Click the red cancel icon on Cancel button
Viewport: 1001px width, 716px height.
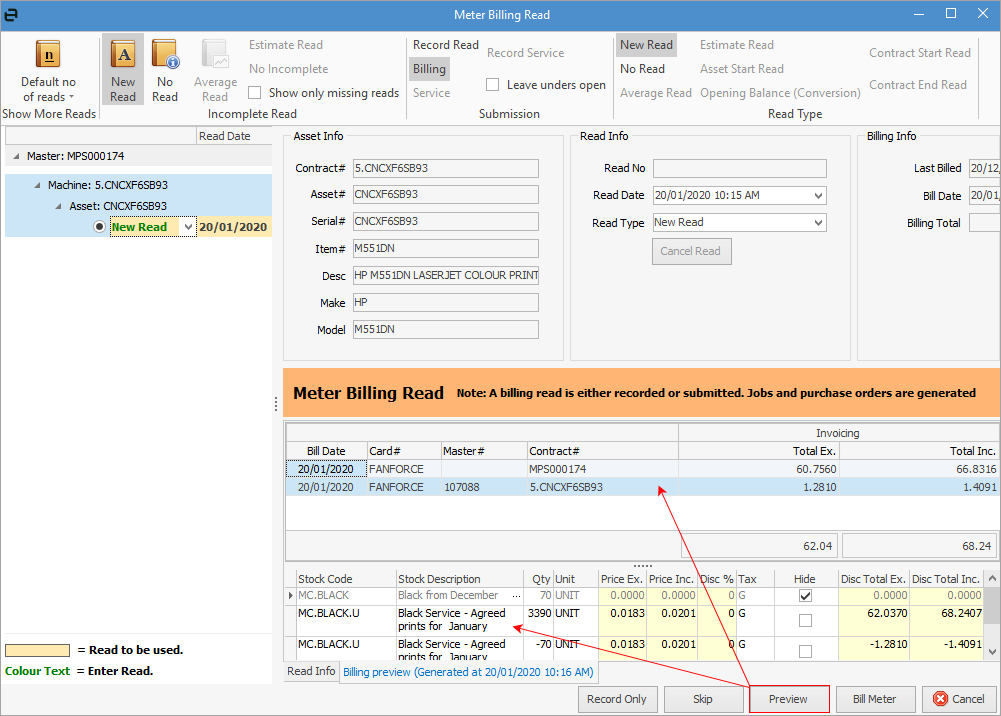point(939,699)
